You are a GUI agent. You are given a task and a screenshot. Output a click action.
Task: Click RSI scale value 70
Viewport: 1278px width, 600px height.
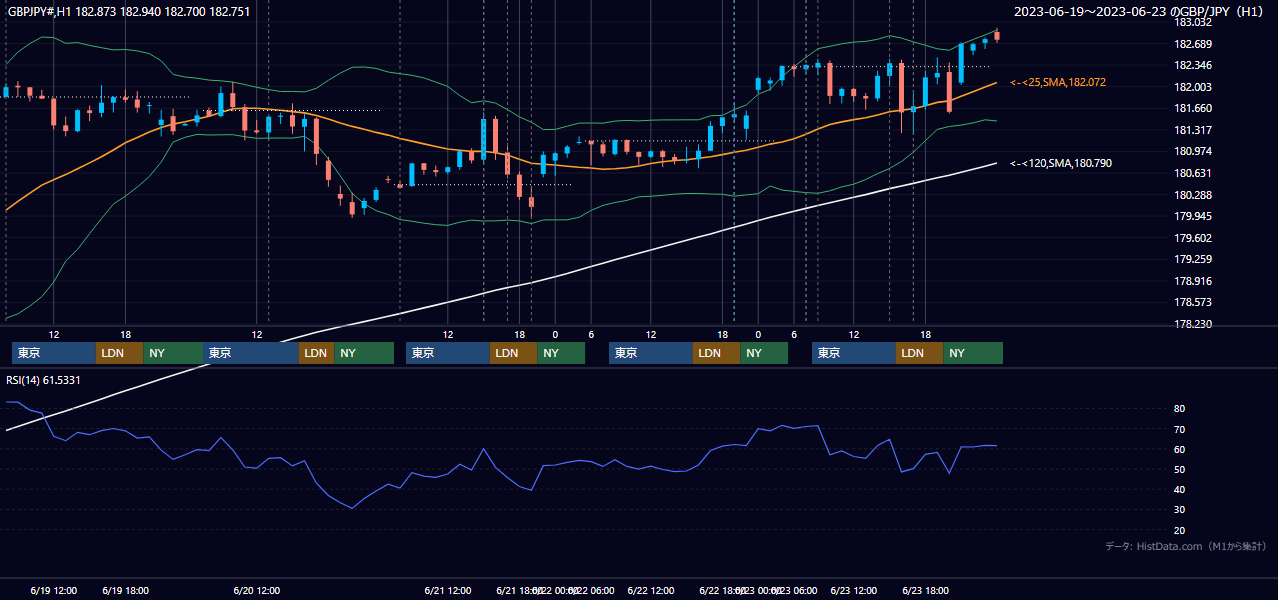coord(1180,429)
